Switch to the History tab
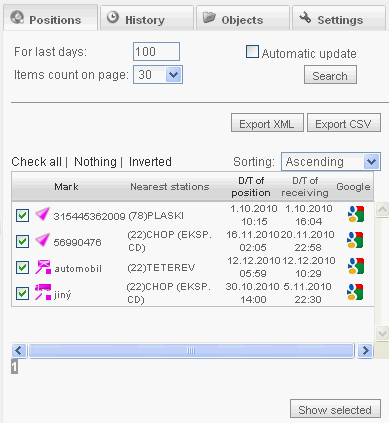Viewport: 389px width, 423px height. click(147, 18)
